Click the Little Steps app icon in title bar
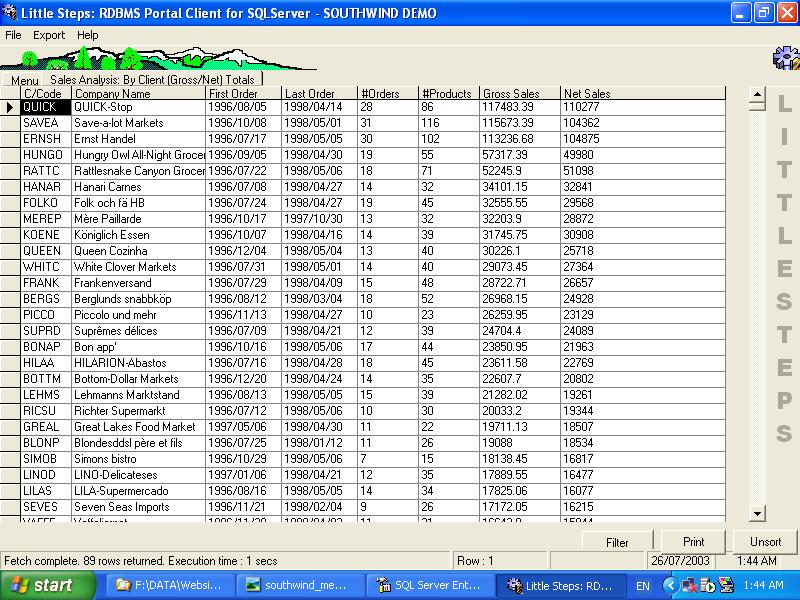The height and width of the screenshot is (600, 800). (x=9, y=12)
